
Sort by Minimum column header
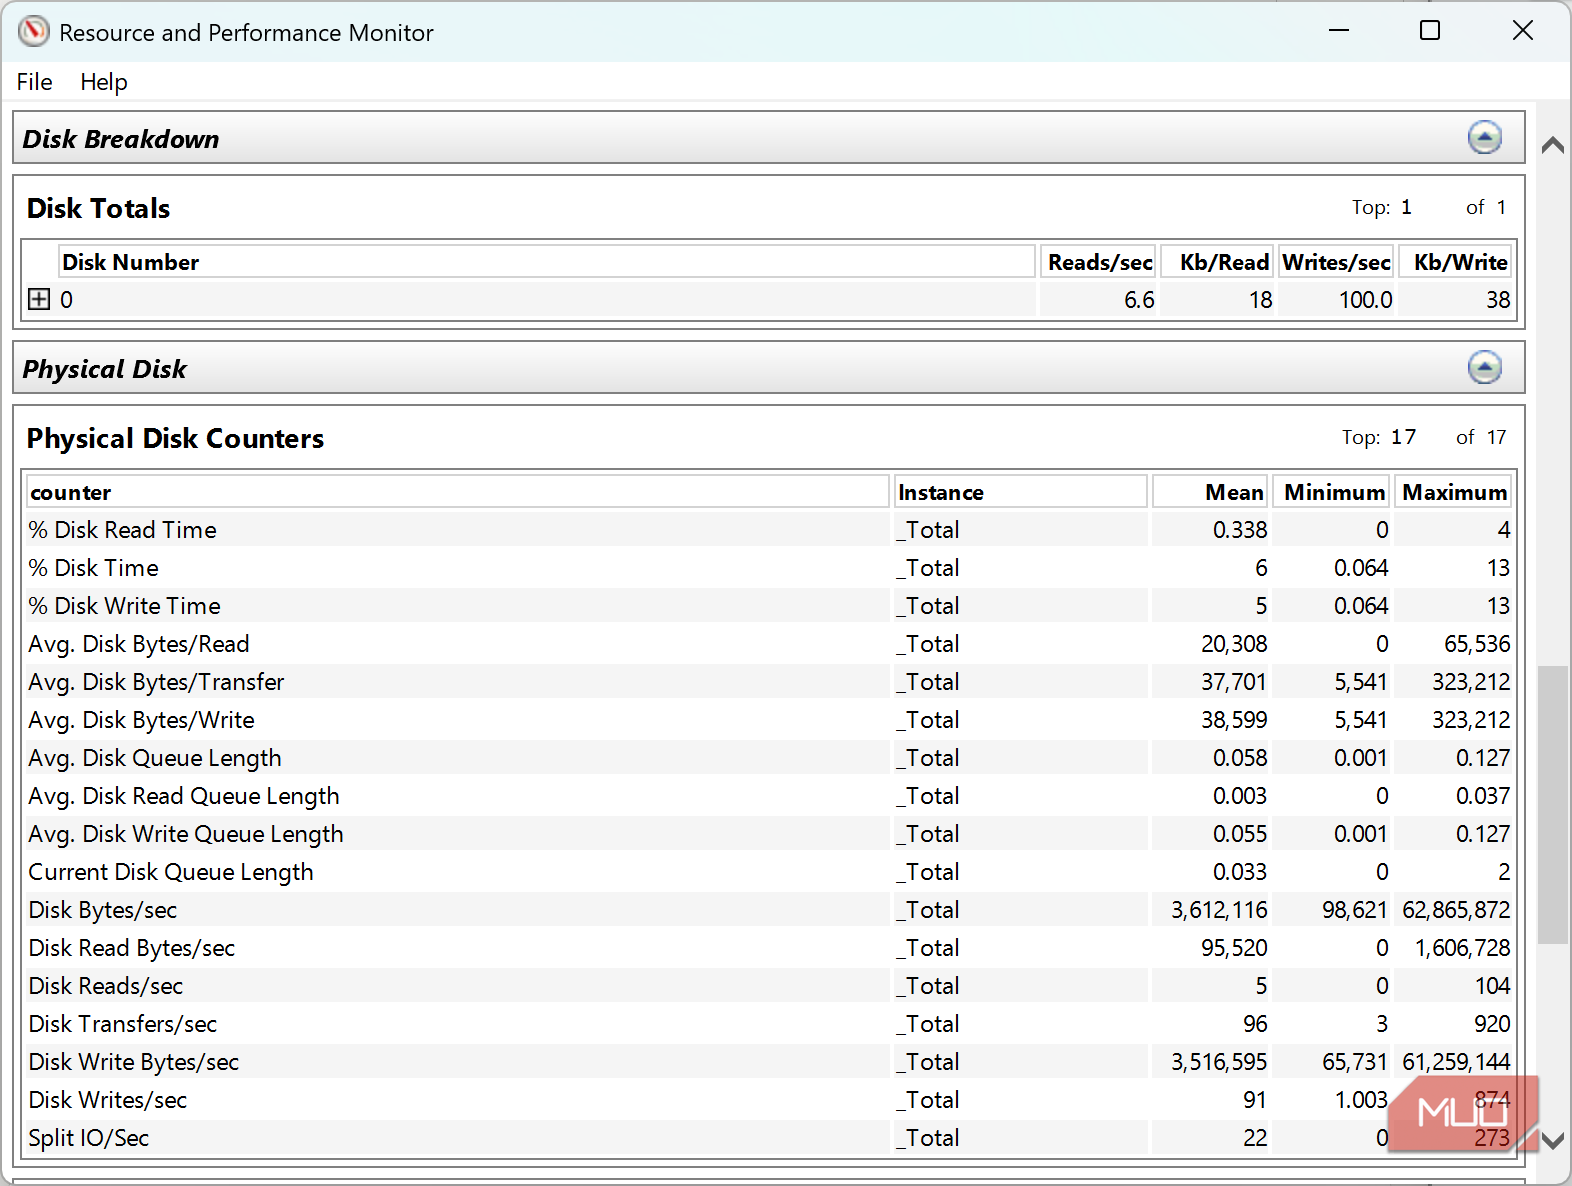coord(1329,492)
